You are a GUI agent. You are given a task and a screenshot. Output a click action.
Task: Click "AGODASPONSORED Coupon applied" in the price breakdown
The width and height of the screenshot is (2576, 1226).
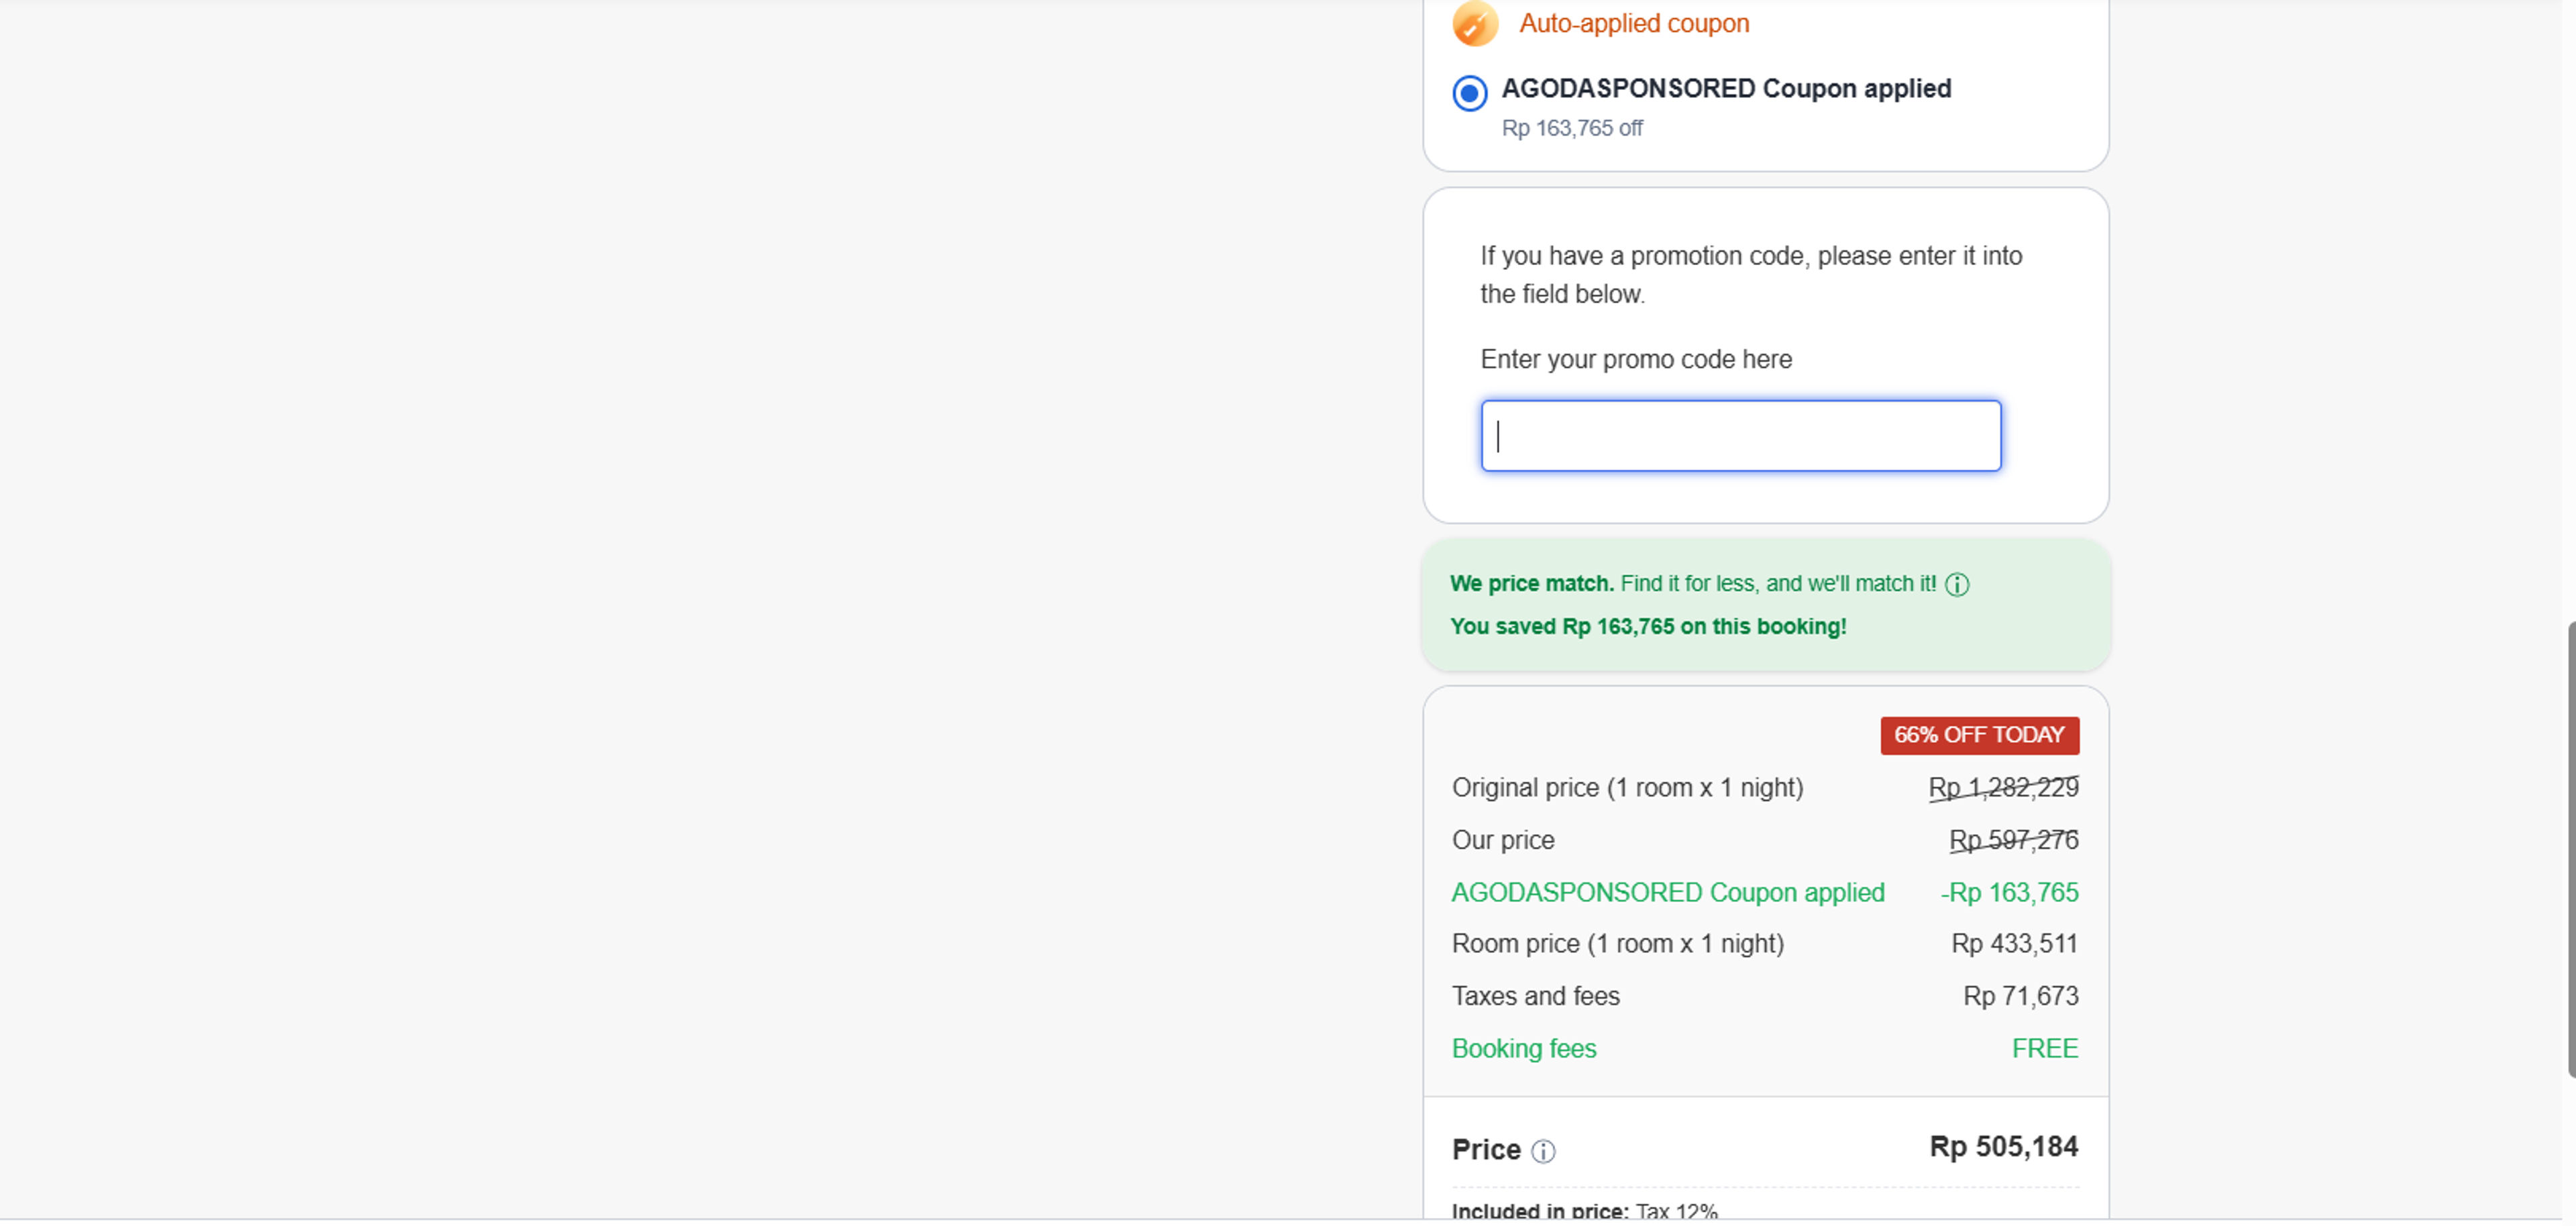[1667, 892]
